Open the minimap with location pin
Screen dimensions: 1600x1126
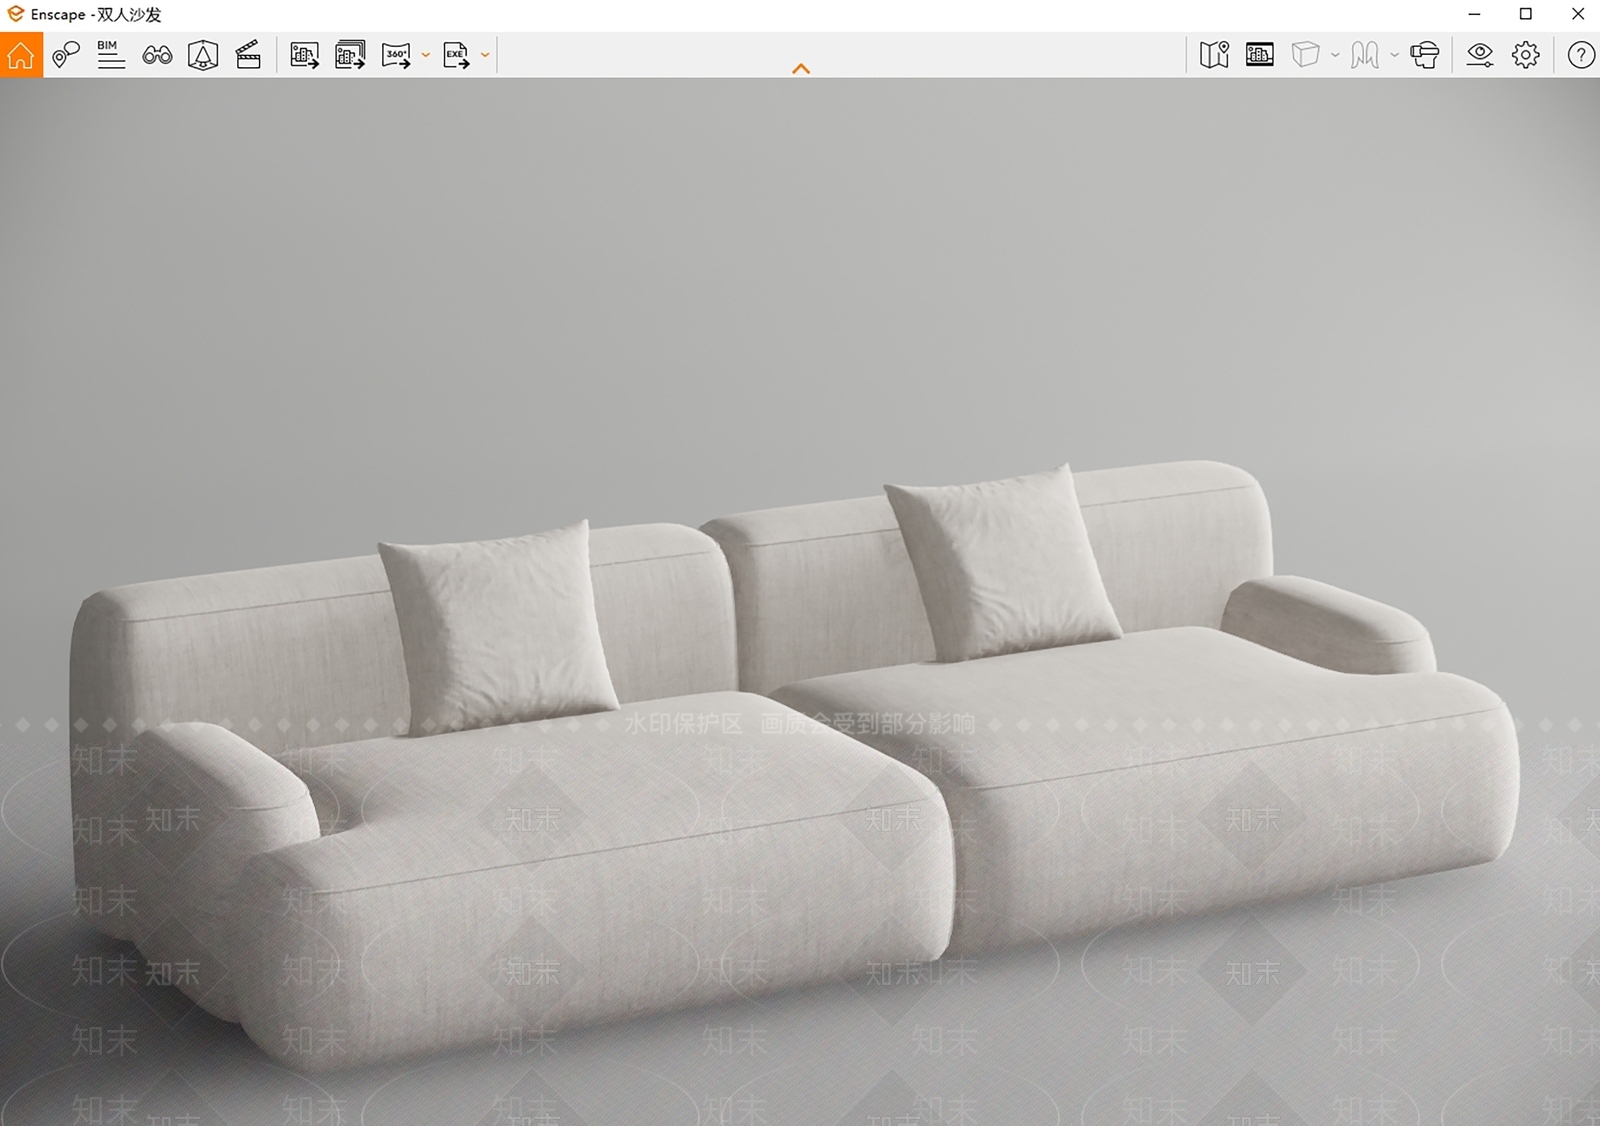point(1214,55)
